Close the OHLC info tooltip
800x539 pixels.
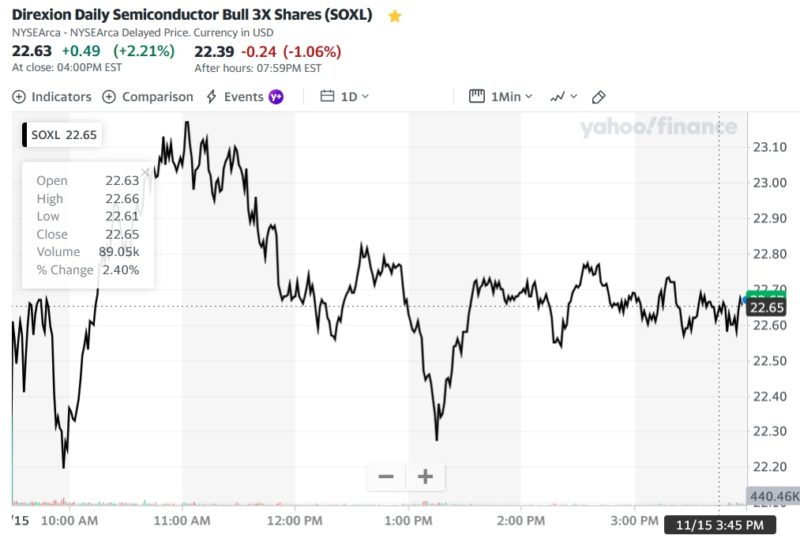tap(146, 173)
